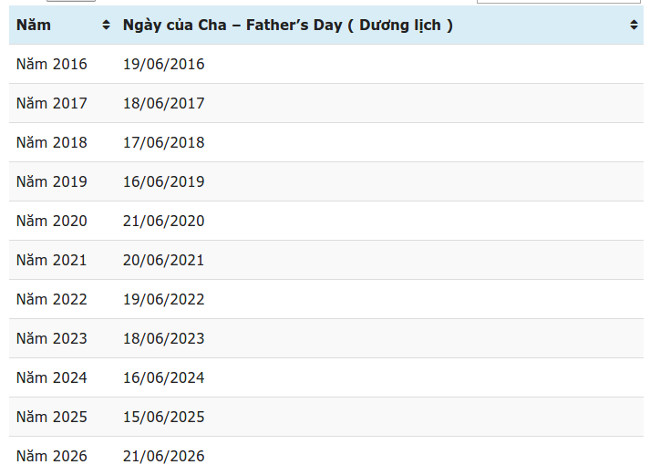Select the 'Năm 2025' cell
This screenshot has width=650, height=475.
click(52, 416)
